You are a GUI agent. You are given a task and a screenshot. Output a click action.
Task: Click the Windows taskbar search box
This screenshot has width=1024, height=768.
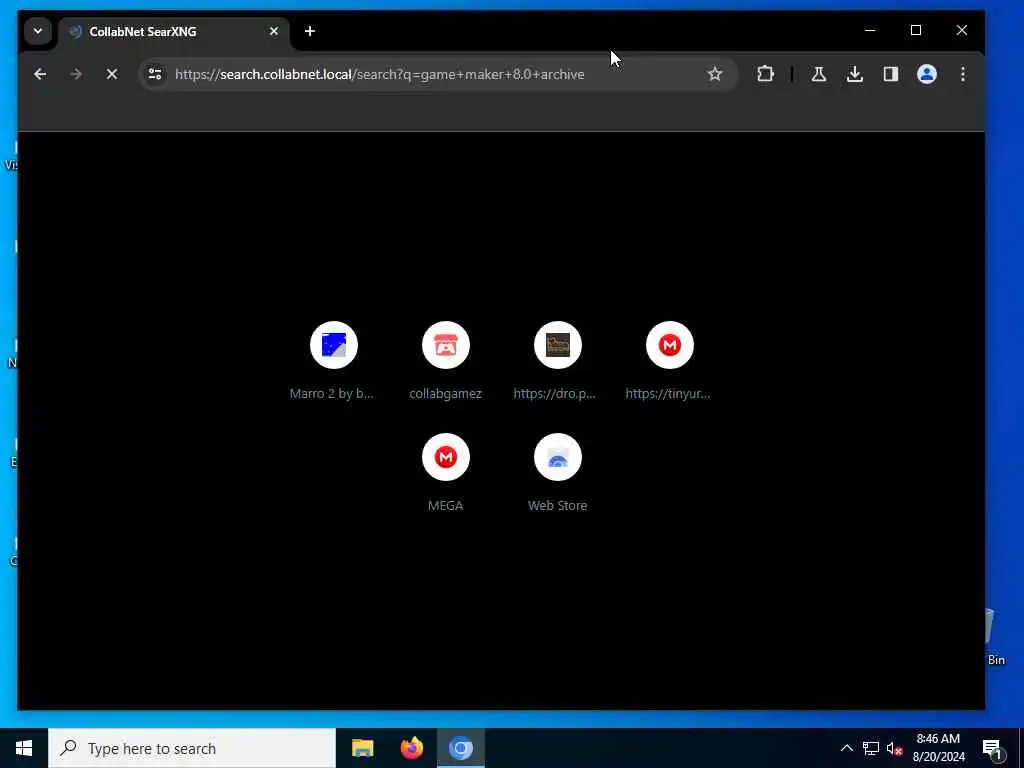point(192,748)
